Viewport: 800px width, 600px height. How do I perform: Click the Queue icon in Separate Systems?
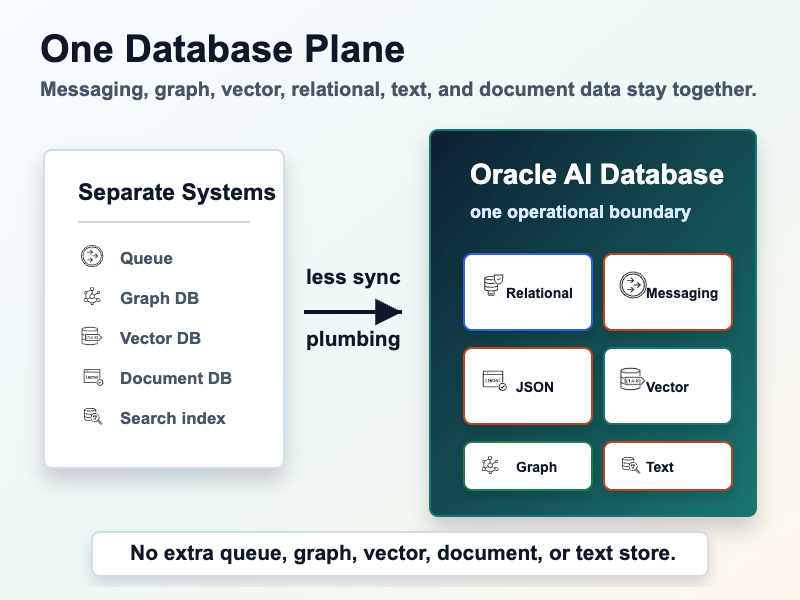tap(92, 256)
